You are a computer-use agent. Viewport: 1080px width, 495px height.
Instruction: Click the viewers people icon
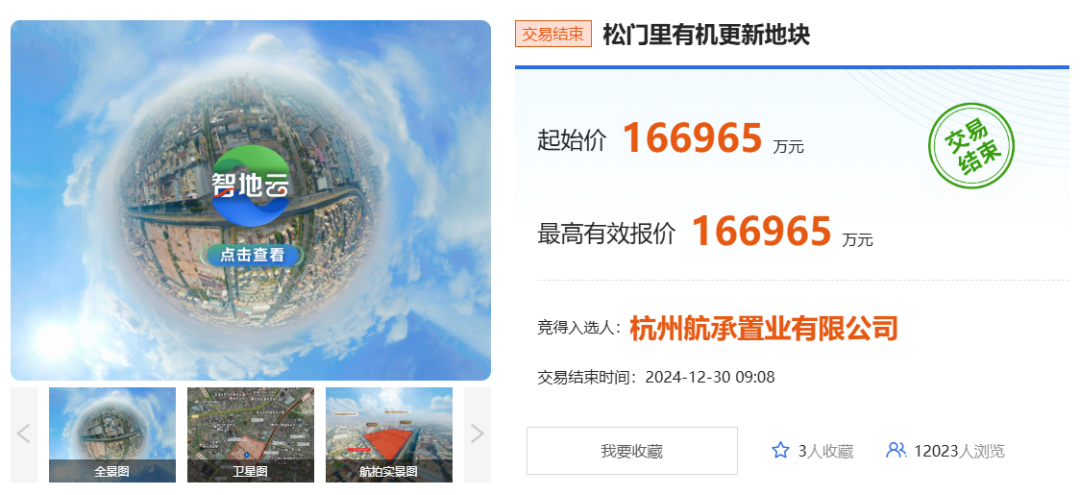coord(896,451)
